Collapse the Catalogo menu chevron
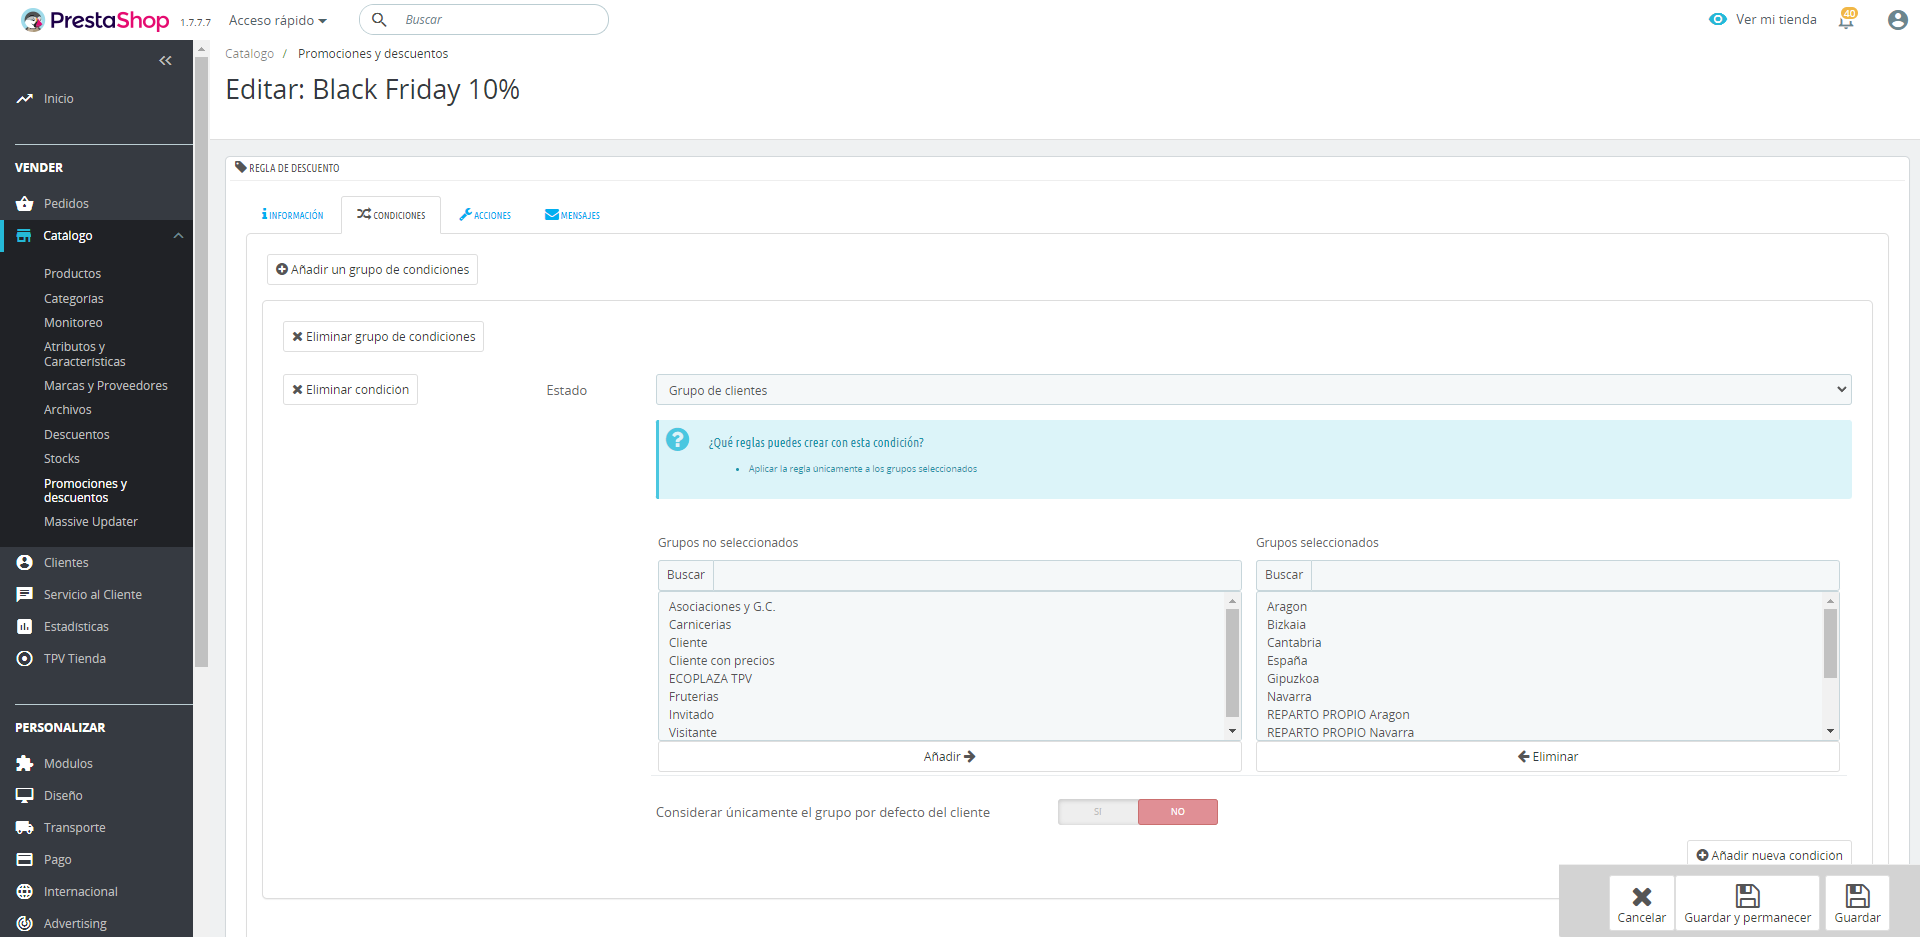Screen dimensions: 1920x937 pyautogui.click(x=178, y=236)
